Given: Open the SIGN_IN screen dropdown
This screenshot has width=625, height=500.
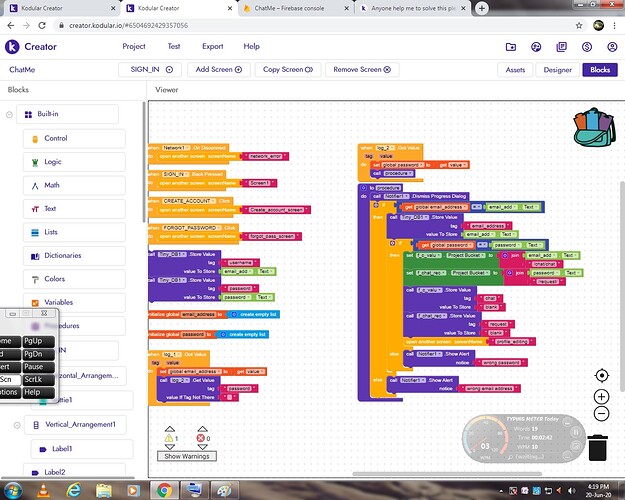Looking at the screenshot, I should click(150, 69).
